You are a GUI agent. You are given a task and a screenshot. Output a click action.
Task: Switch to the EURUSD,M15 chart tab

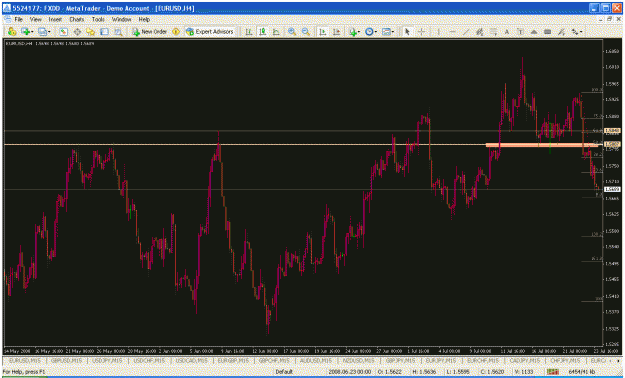(x=25, y=360)
